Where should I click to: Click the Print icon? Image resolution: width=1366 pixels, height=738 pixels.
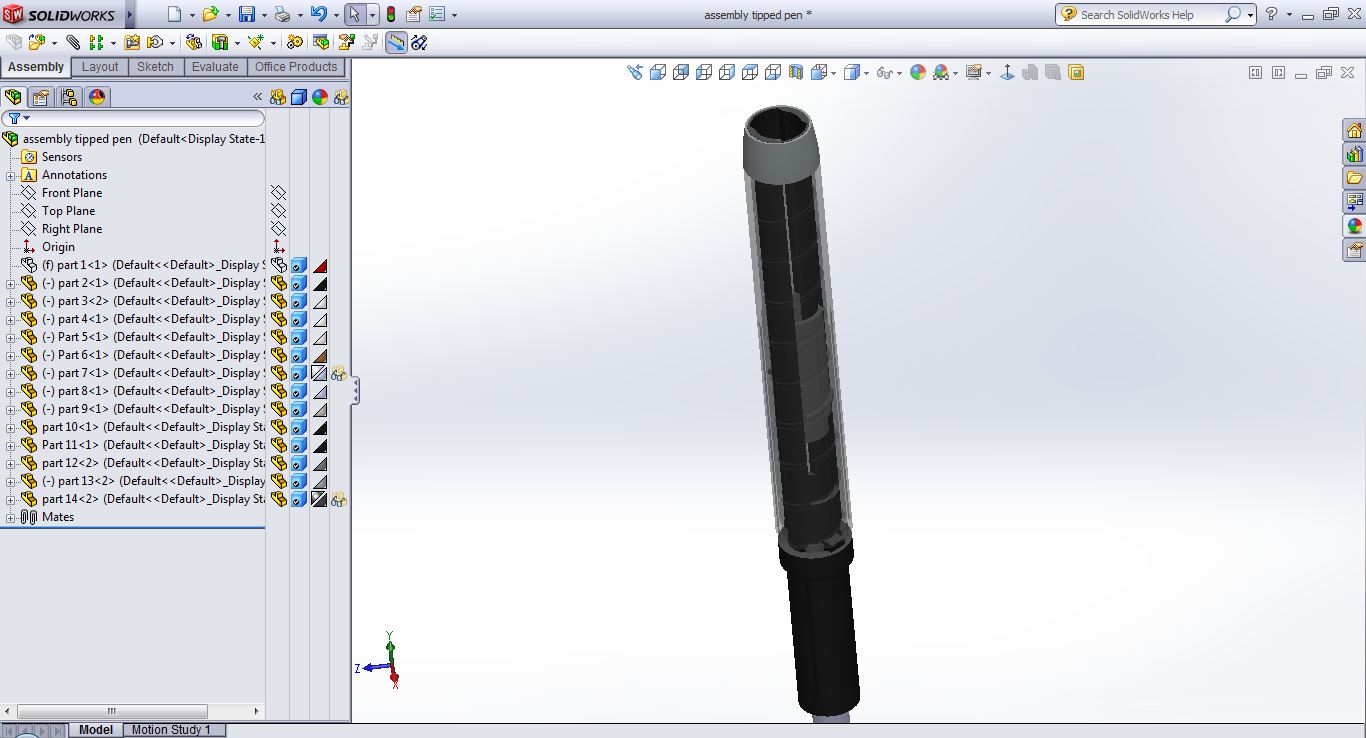click(x=282, y=14)
